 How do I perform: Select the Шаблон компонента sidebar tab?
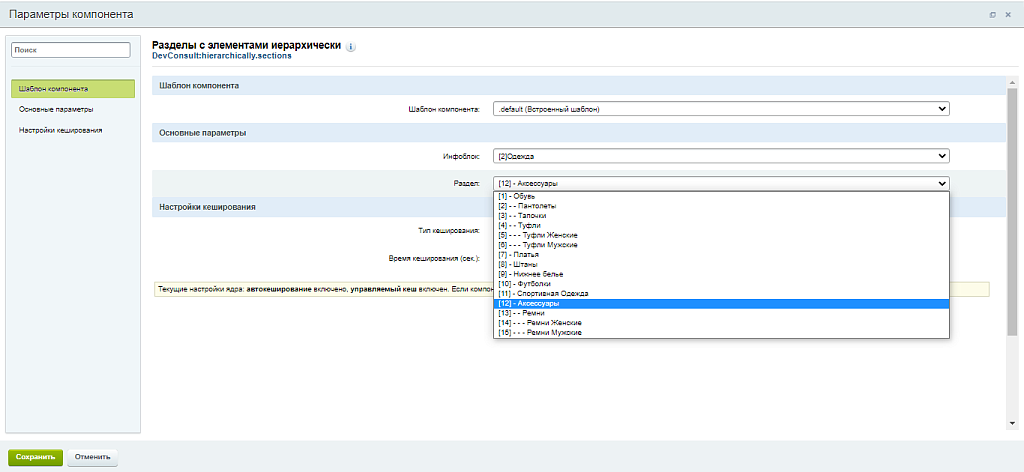(73, 89)
